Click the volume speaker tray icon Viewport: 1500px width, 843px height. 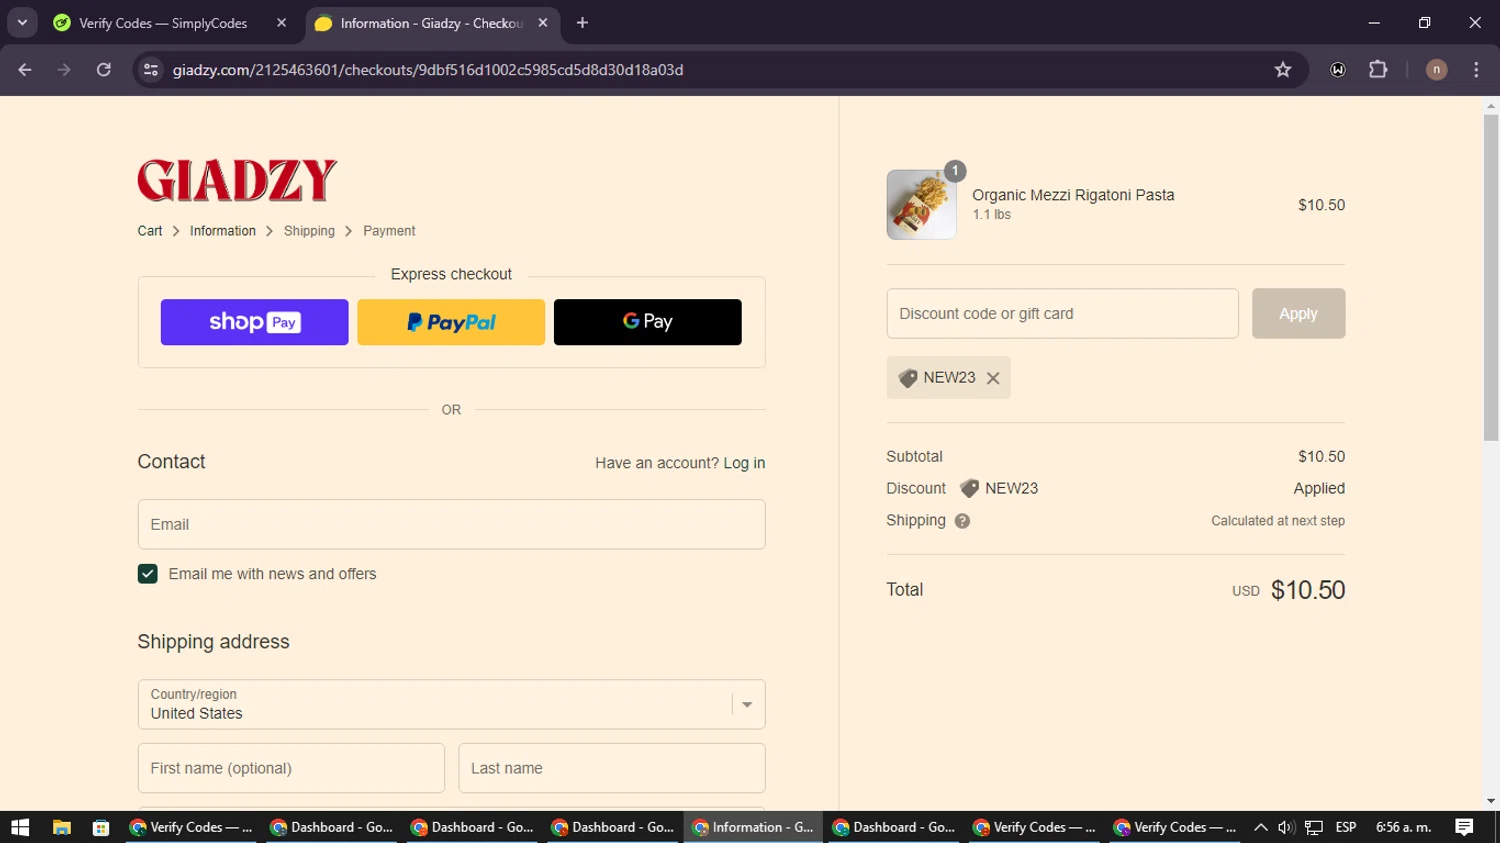click(x=1286, y=827)
